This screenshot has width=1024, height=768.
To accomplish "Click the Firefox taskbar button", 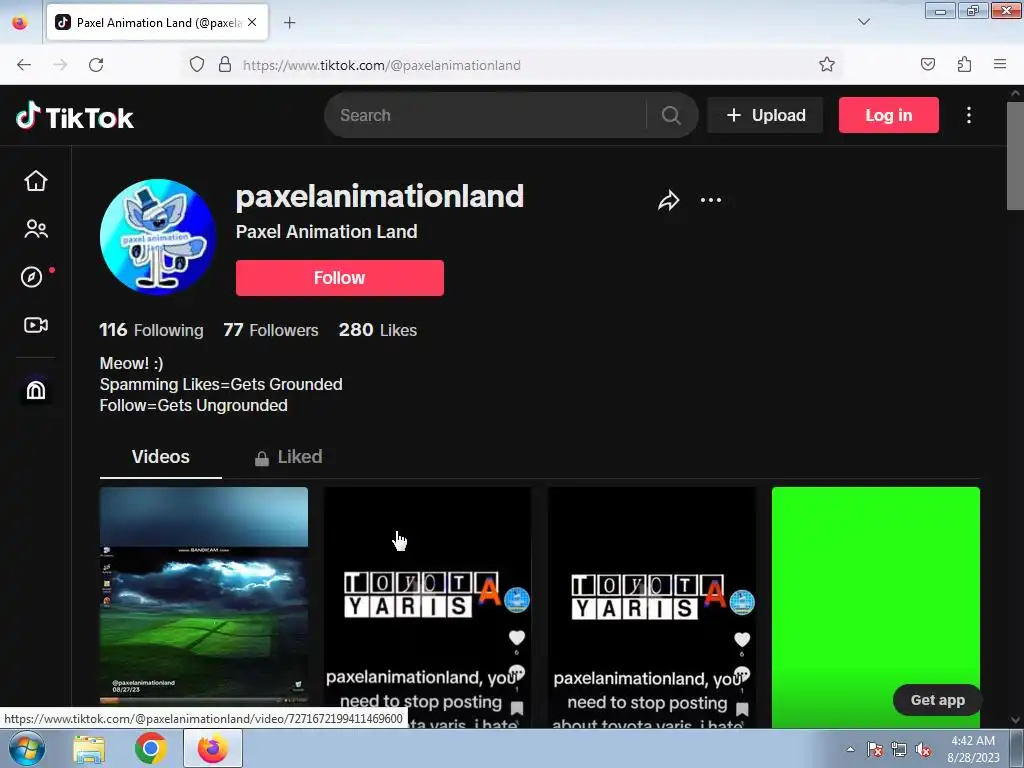I will [x=213, y=748].
